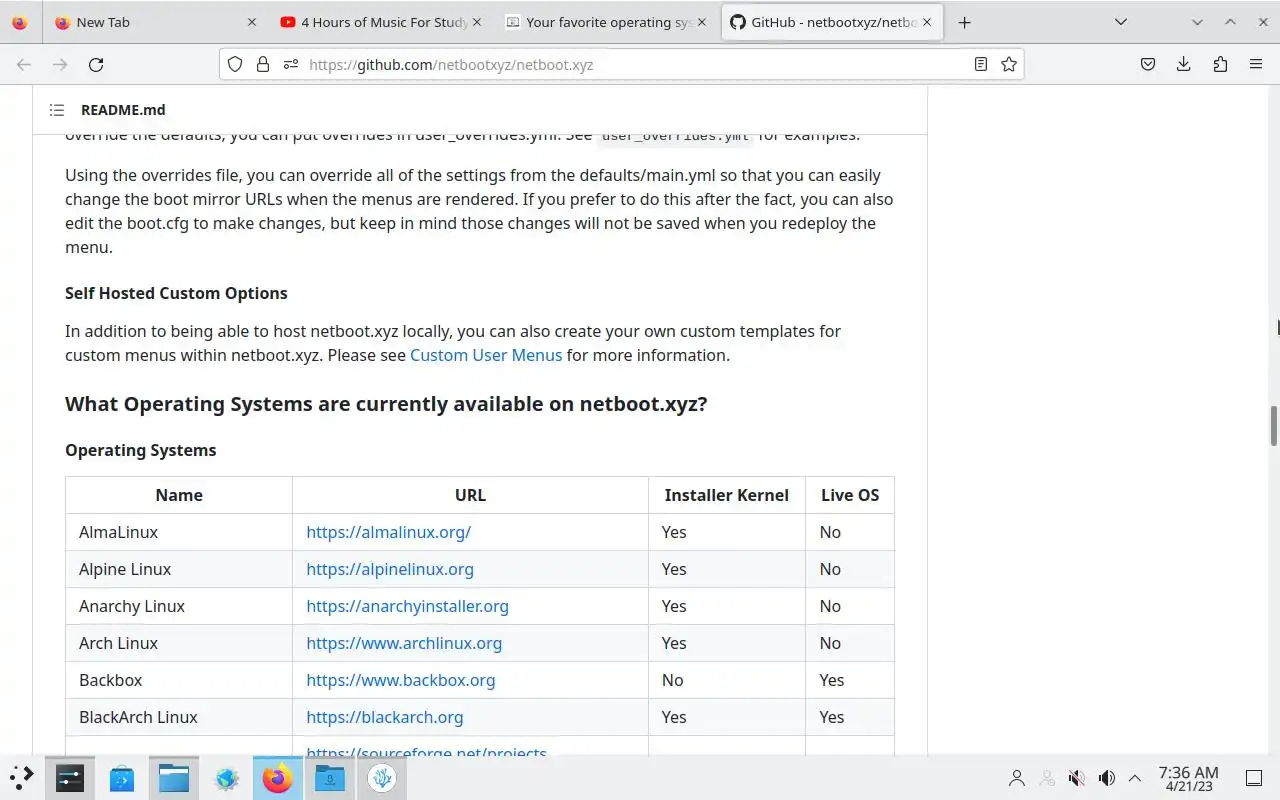This screenshot has height=800, width=1280.
Task: Open the extensions puzzle icon
Action: tap(1220, 64)
